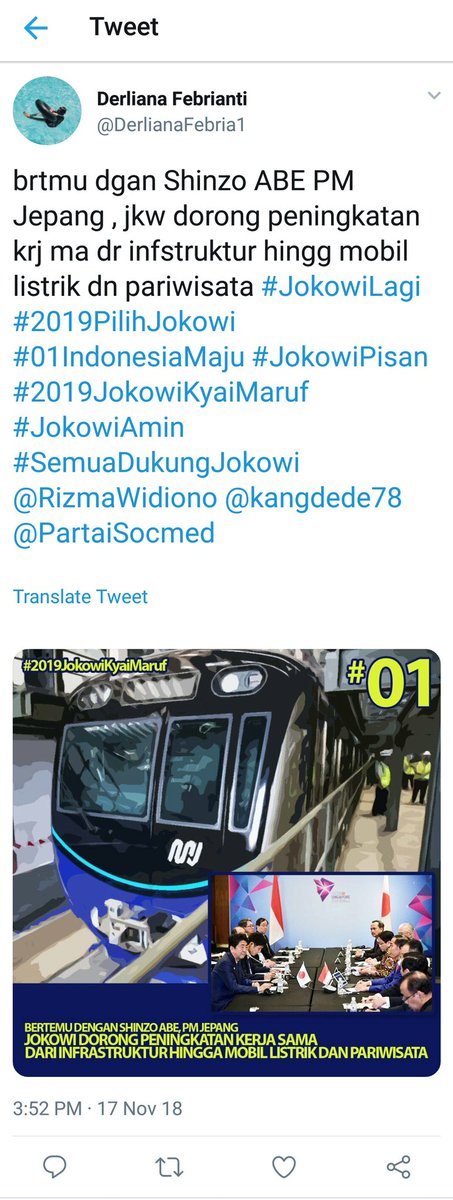Reply using the comment bubble icon

(56, 1166)
